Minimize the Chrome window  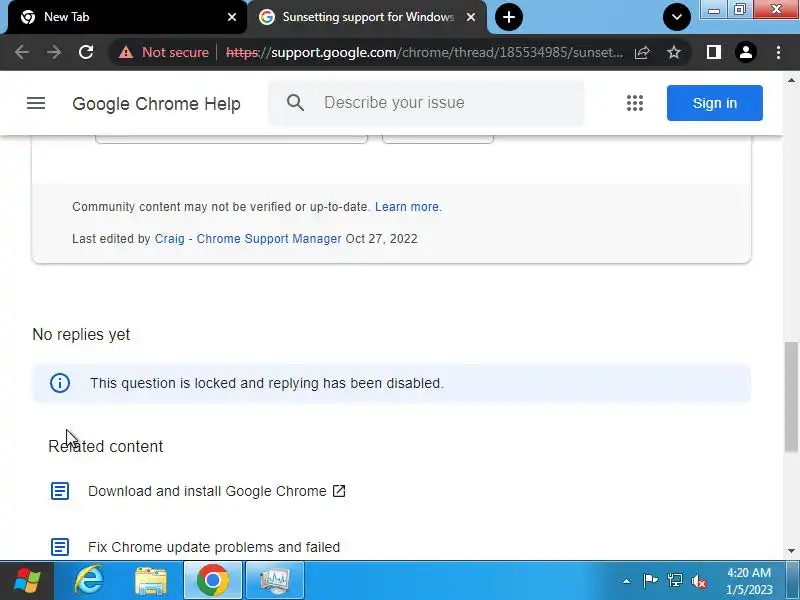(714, 9)
